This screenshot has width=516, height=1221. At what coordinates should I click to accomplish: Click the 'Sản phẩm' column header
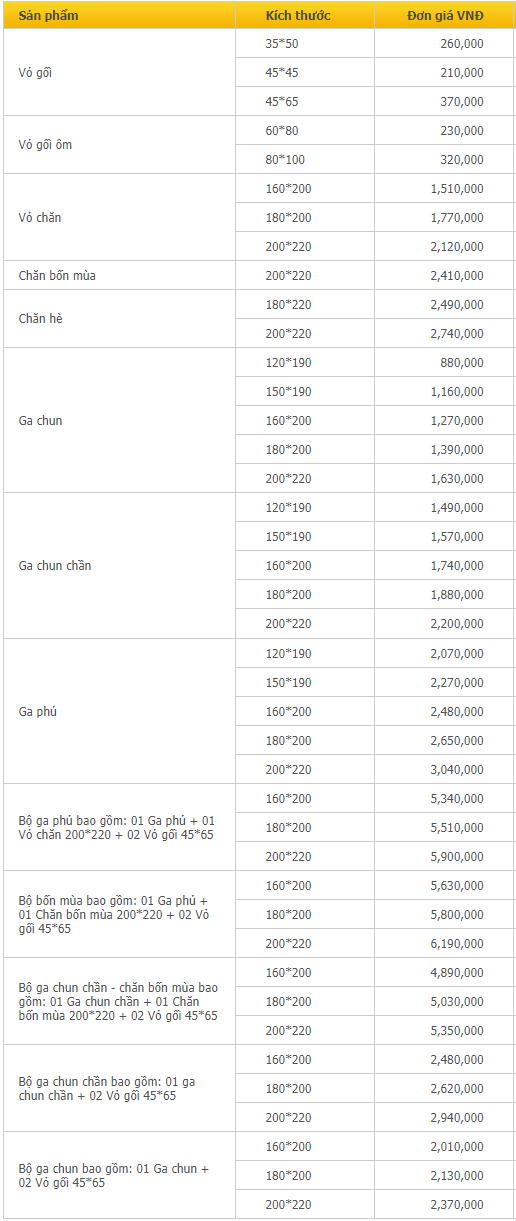48,15
